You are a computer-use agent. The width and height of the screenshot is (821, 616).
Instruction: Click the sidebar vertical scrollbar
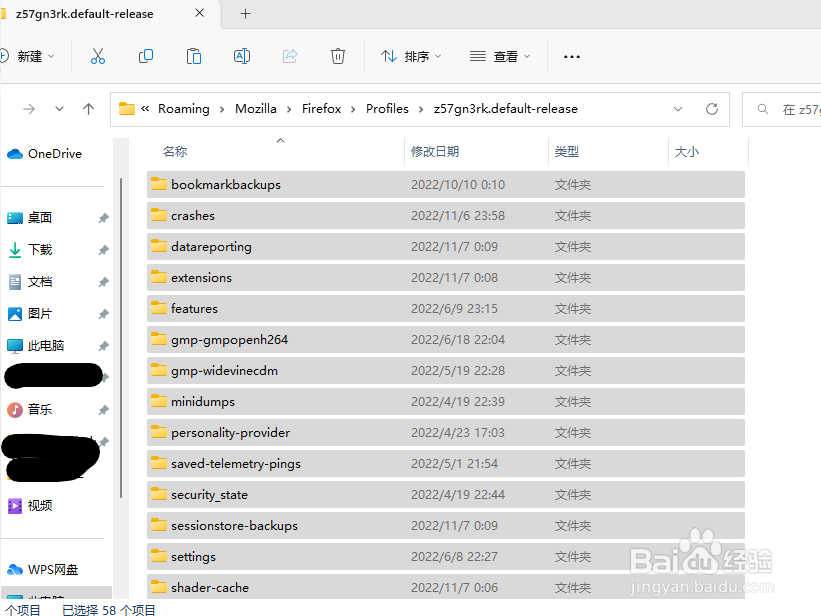(x=121, y=338)
